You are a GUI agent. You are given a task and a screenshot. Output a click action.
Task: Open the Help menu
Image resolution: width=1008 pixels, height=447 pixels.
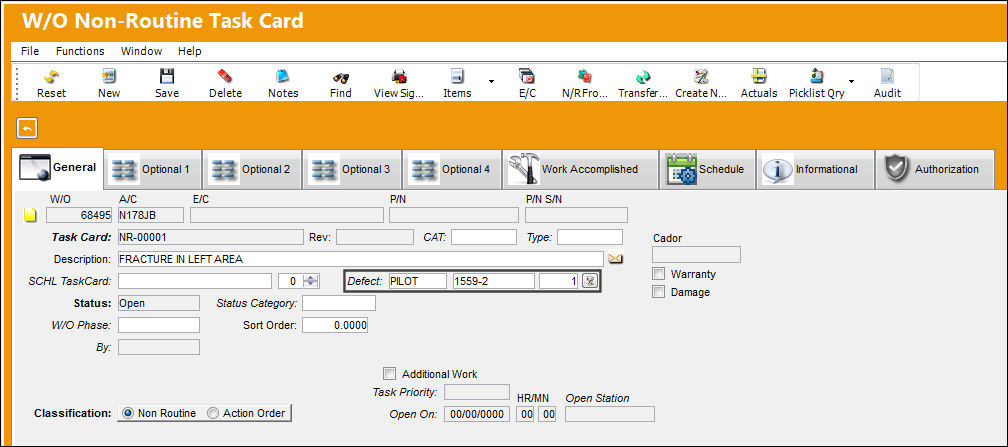(190, 51)
